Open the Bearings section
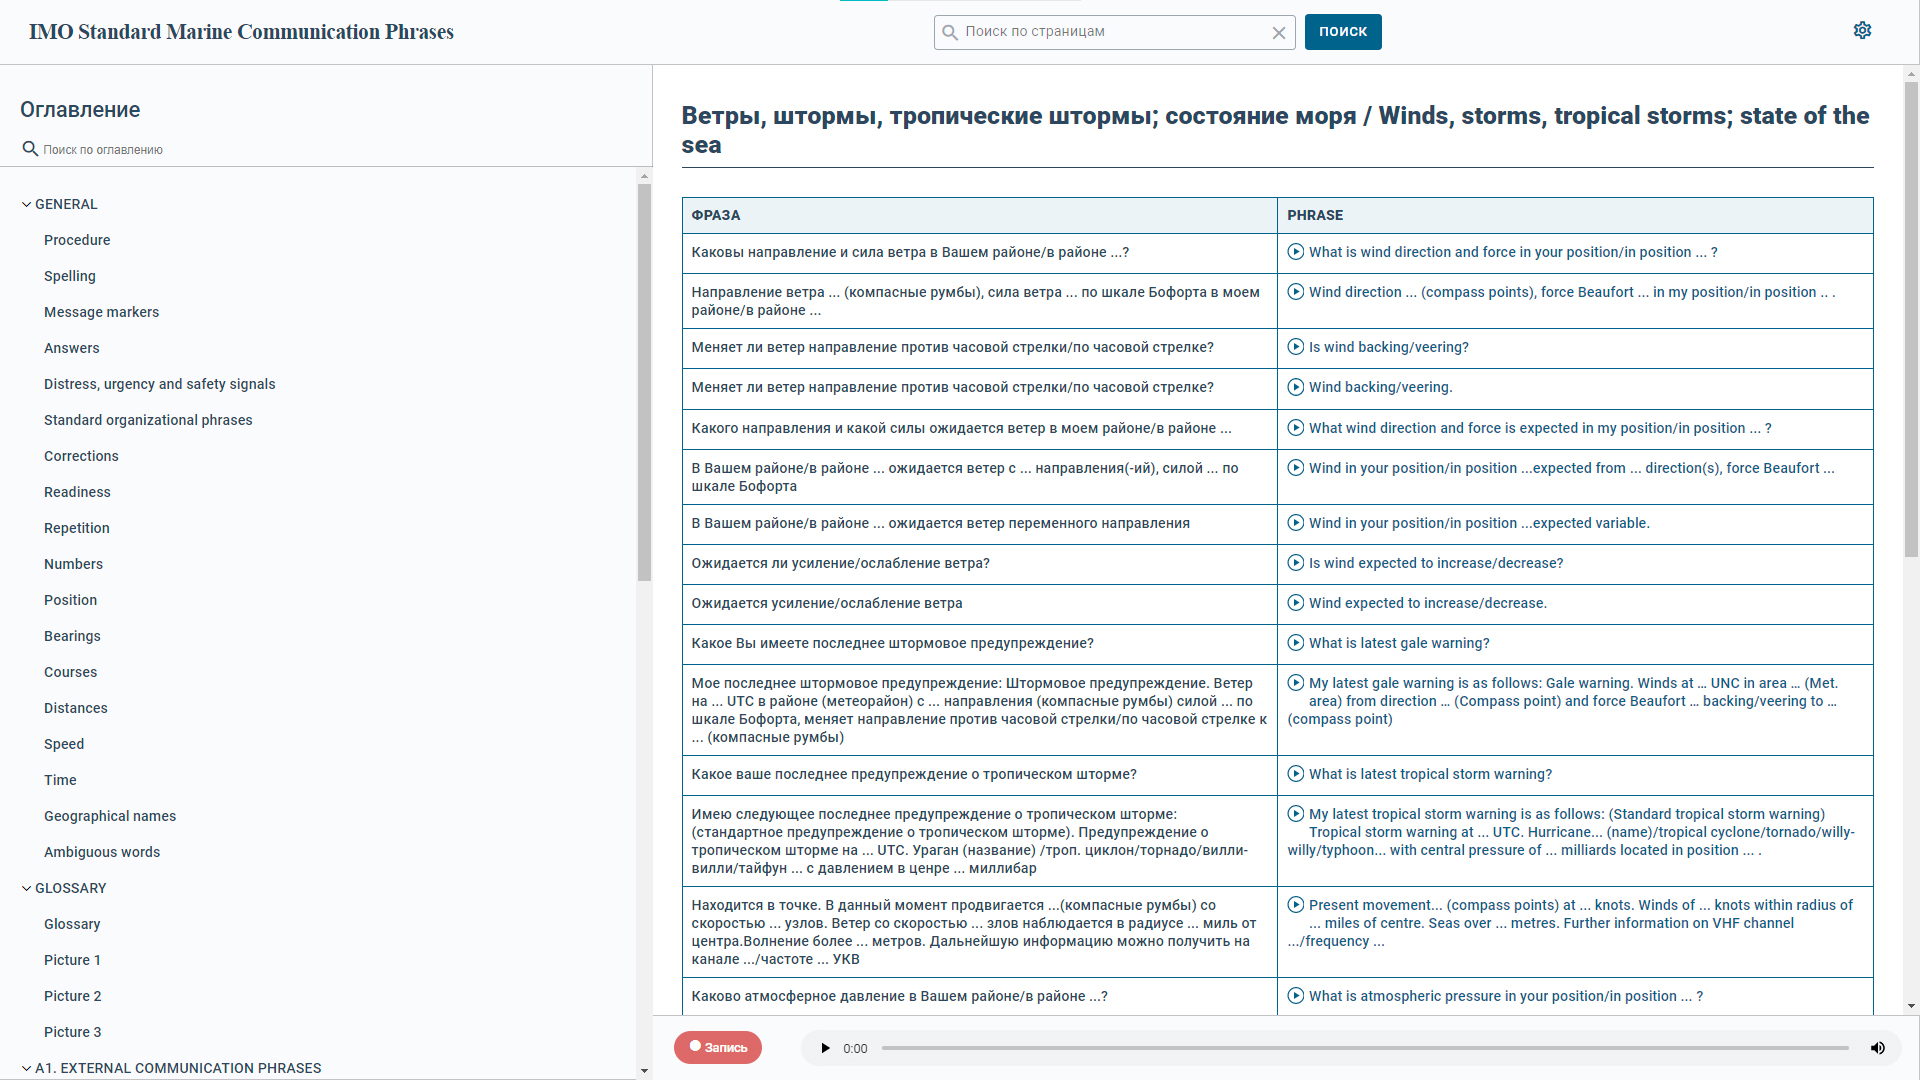1920x1080 pixels. pyautogui.click(x=72, y=636)
